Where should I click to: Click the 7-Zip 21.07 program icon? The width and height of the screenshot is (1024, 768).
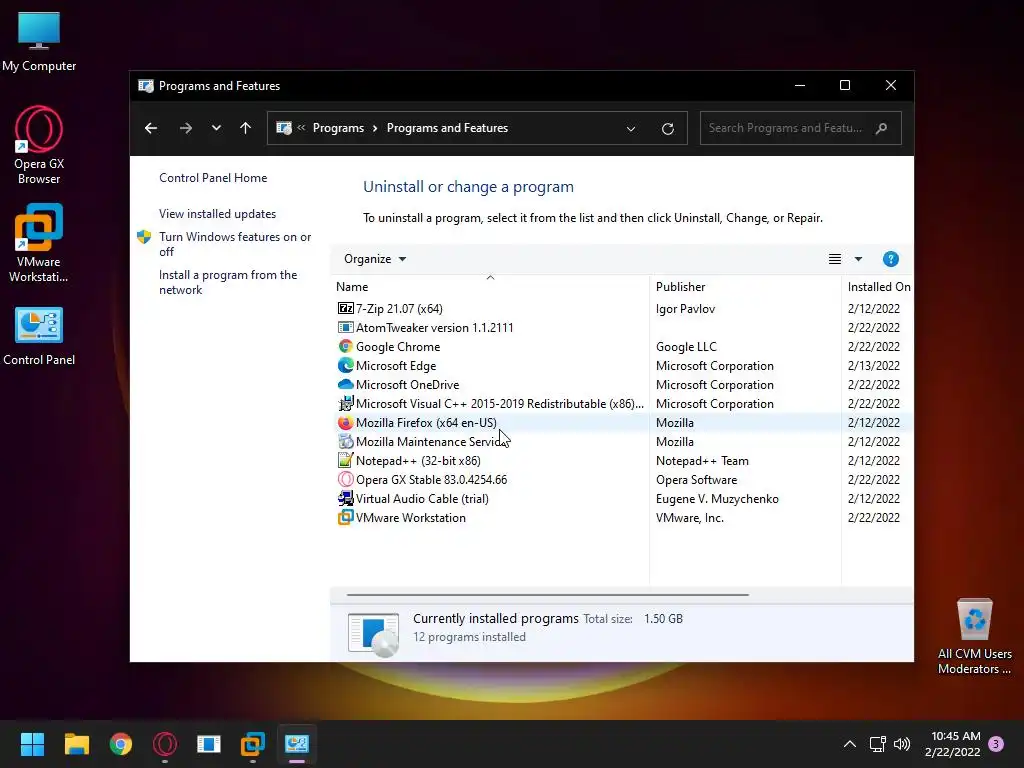point(345,308)
